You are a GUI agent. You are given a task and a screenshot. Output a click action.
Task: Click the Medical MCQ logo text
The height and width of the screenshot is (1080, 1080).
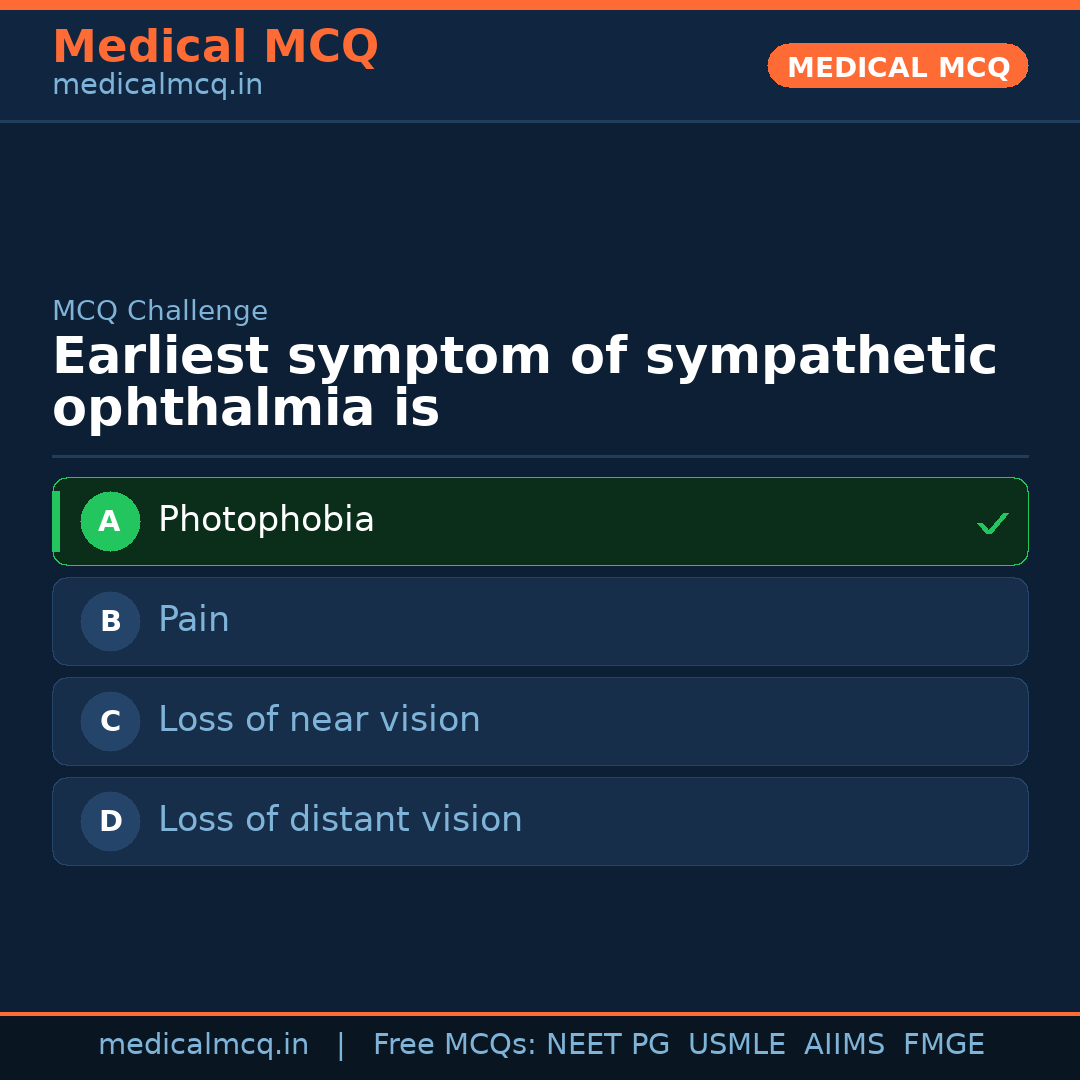pyautogui.click(x=215, y=46)
